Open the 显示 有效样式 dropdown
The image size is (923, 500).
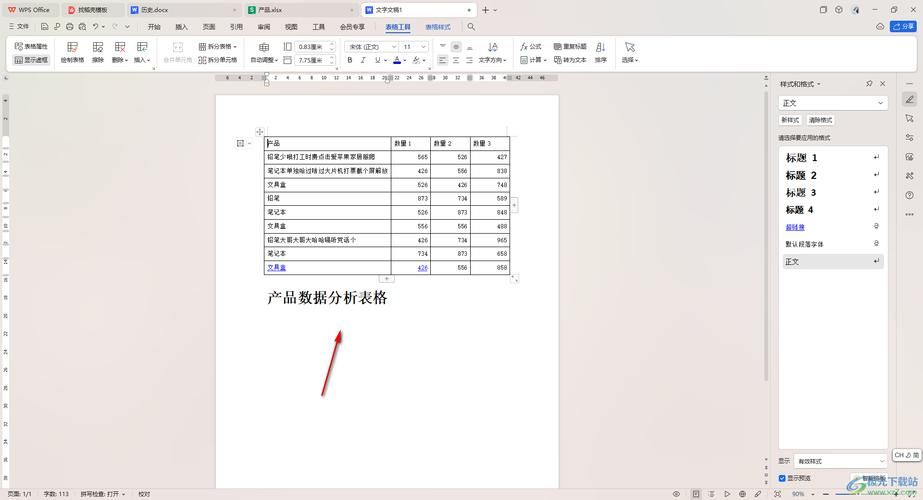coord(840,461)
